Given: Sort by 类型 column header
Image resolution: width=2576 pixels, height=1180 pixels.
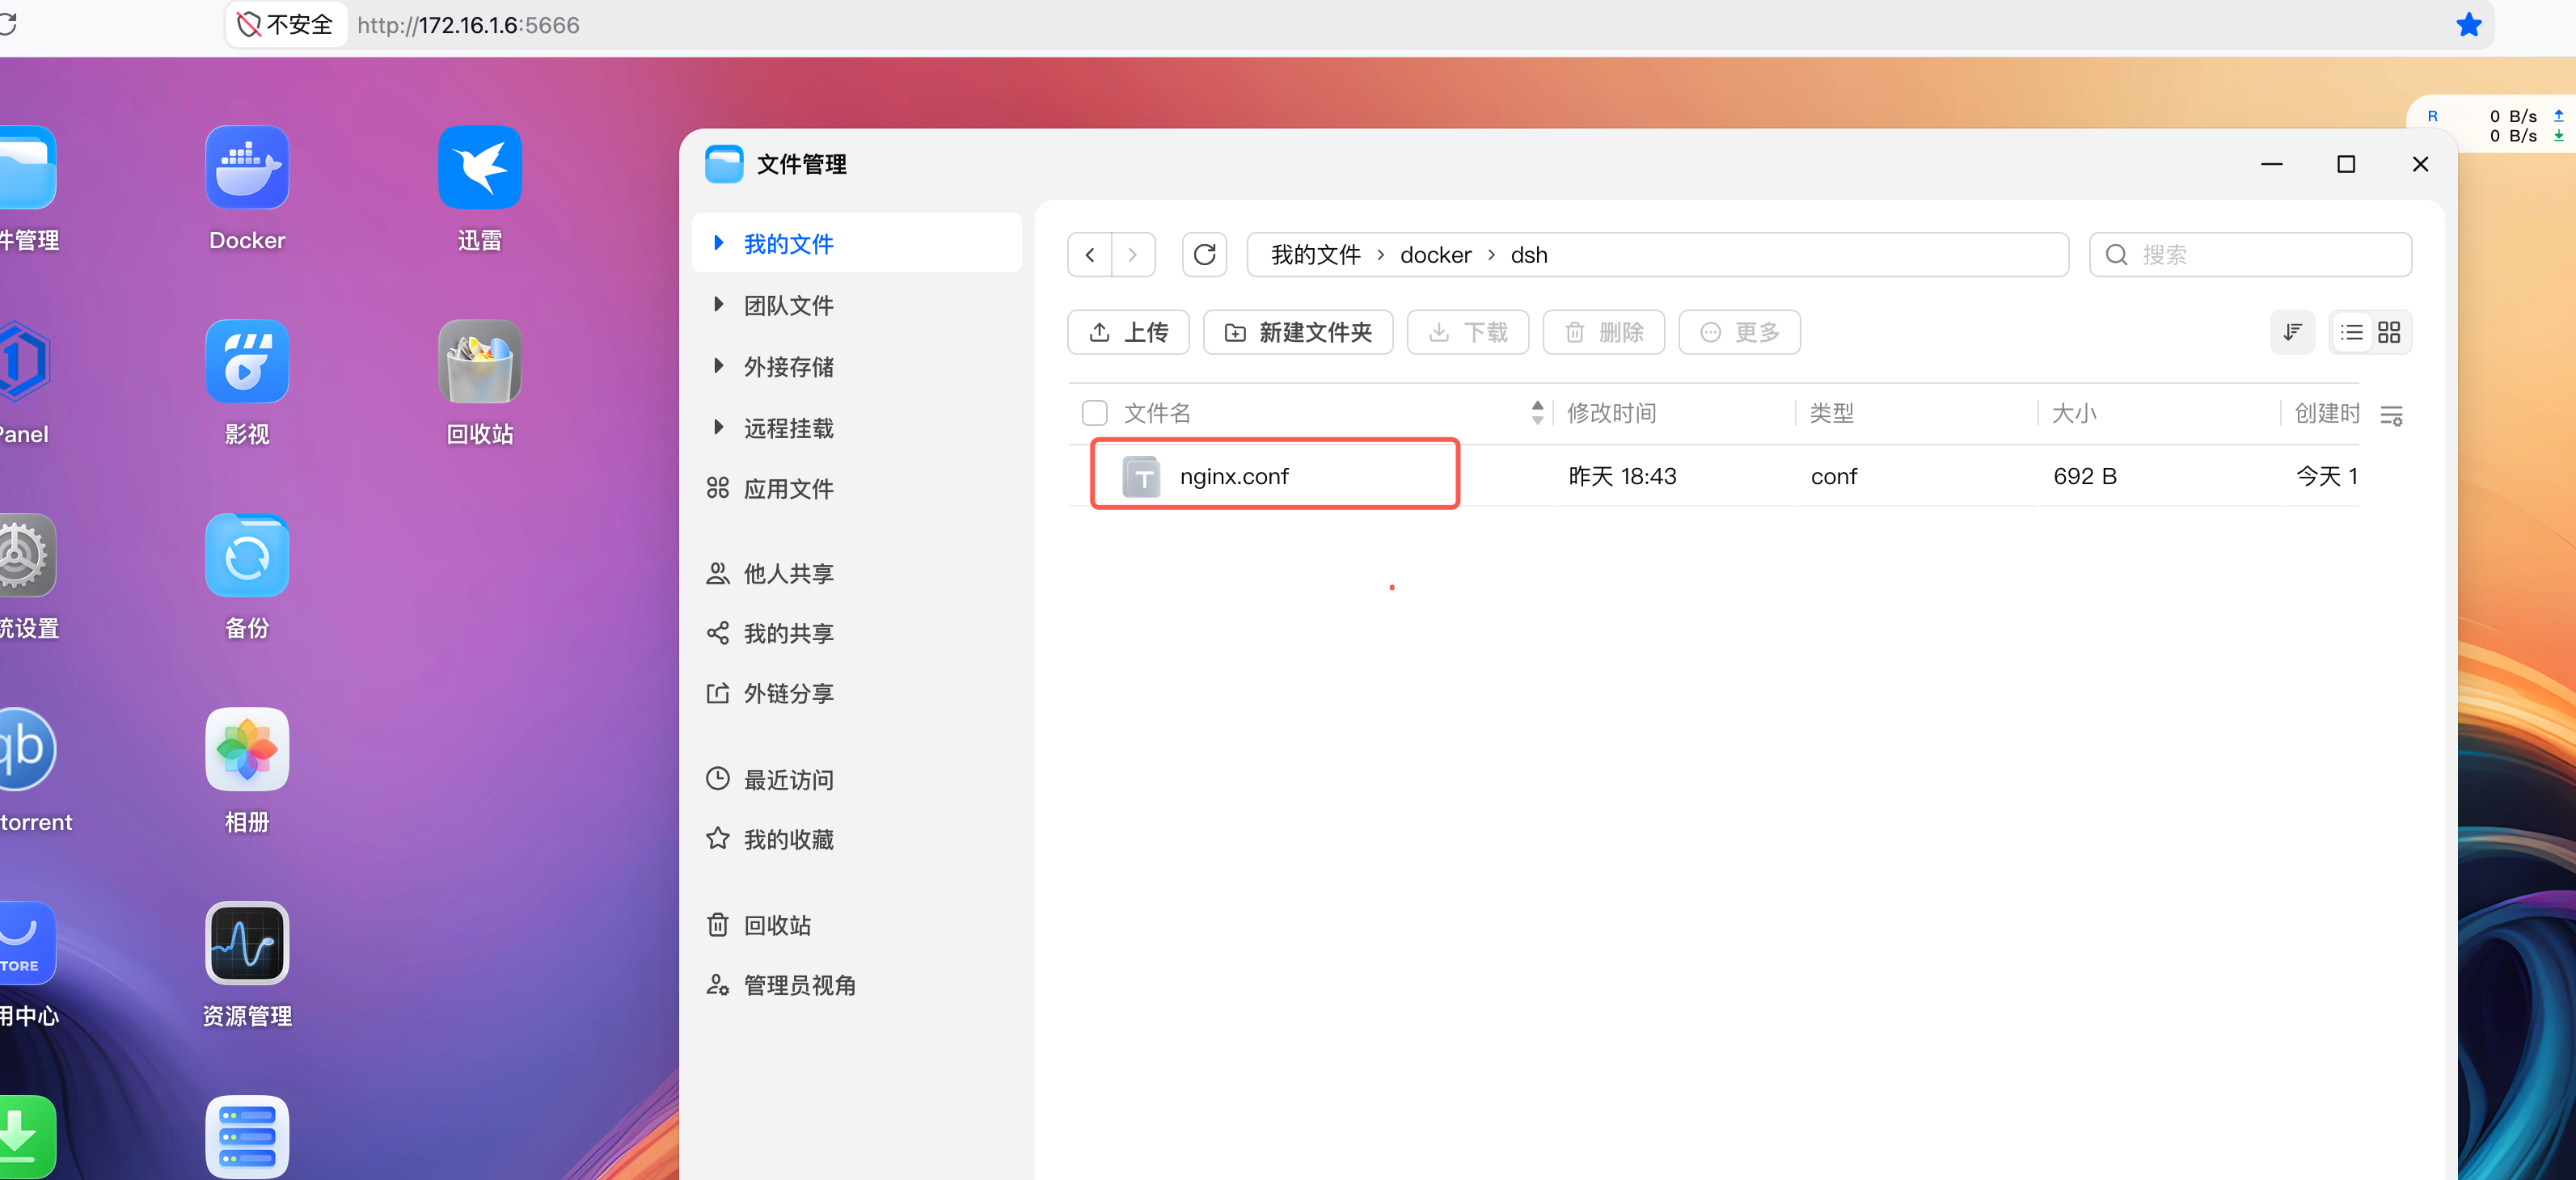Looking at the screenshot, I should tap(1832, 413).
